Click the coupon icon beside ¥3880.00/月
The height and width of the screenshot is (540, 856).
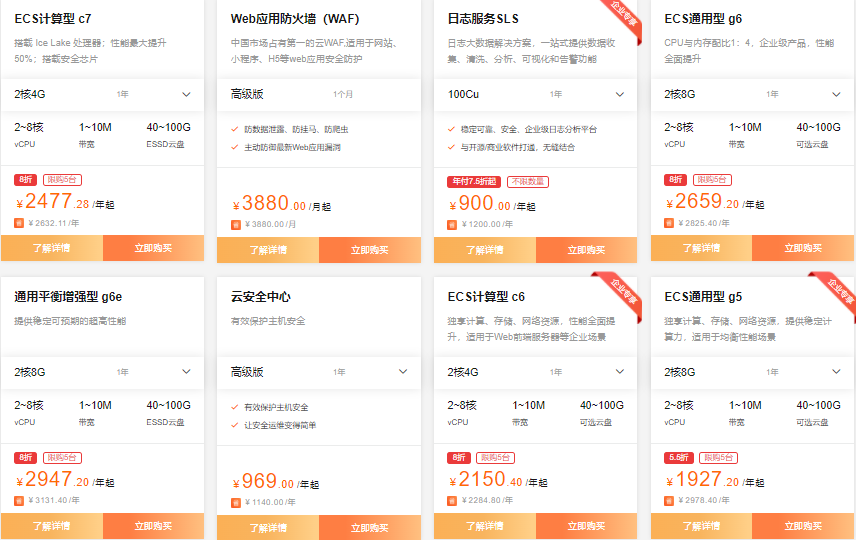(x=236, y=224)
